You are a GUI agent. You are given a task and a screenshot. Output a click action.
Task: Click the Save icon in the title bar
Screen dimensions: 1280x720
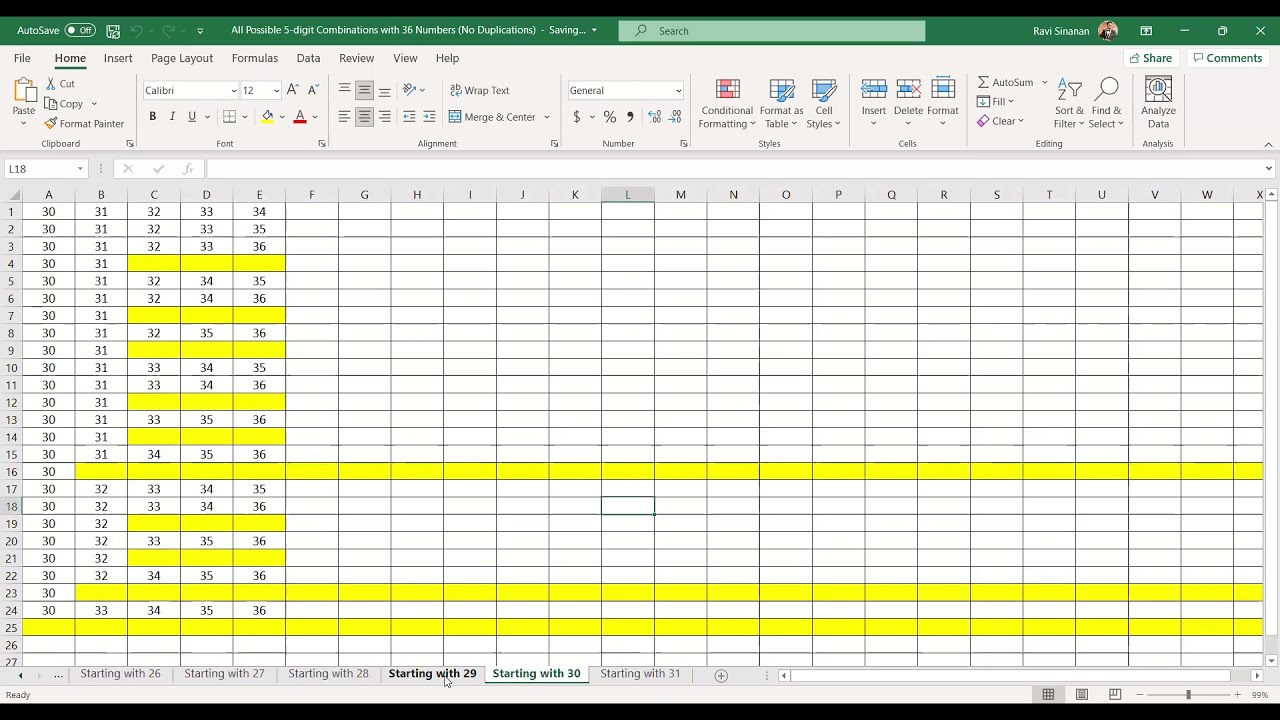click(113, 31)
